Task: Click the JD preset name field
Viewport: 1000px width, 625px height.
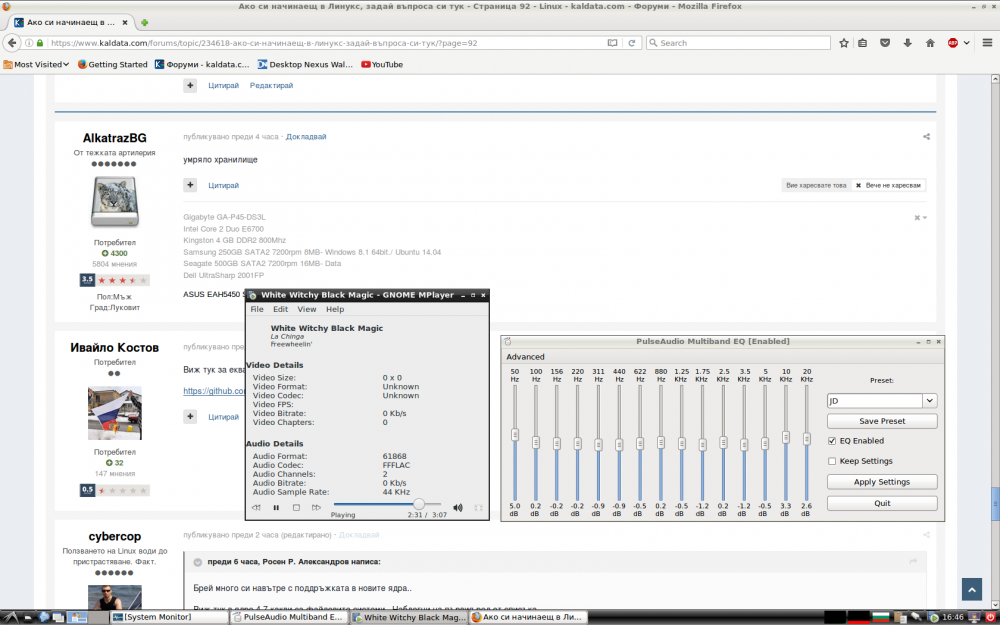Action: pyautogui.click(x=874, y=401)
